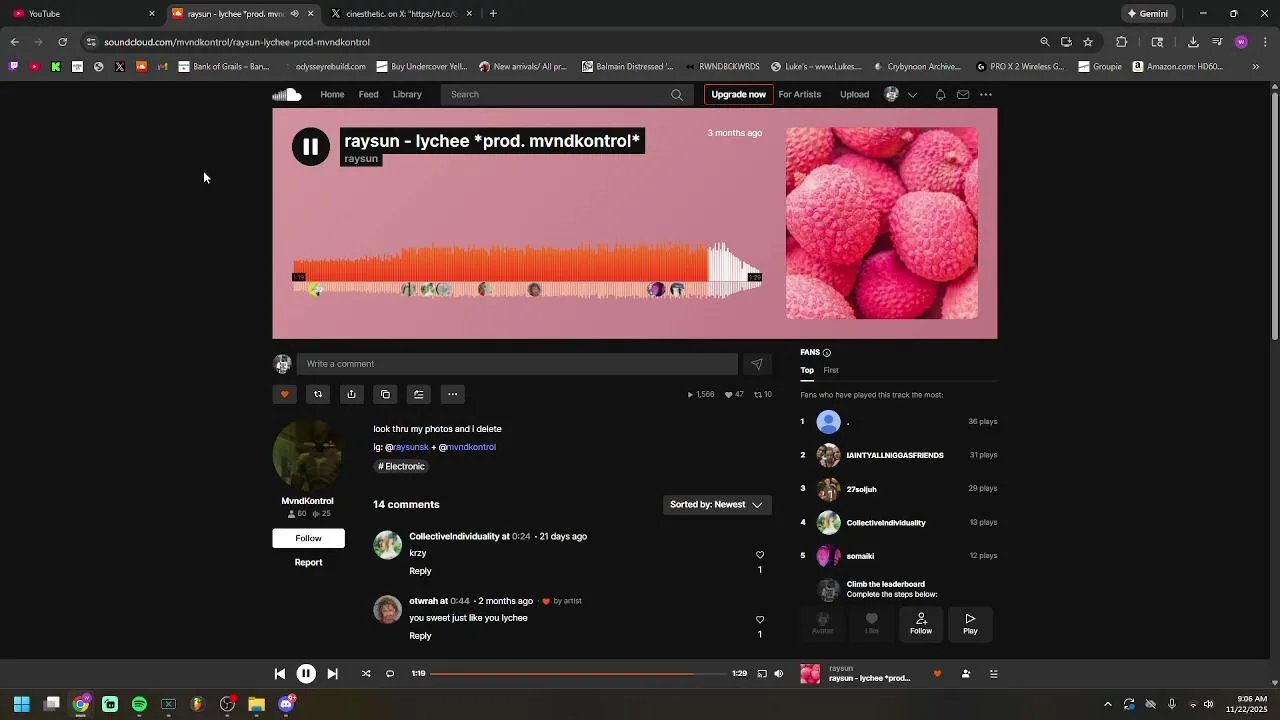This screenshot has height=720, width=1280.
Task: Click the FANS info icon
Action: coord(826,353)
